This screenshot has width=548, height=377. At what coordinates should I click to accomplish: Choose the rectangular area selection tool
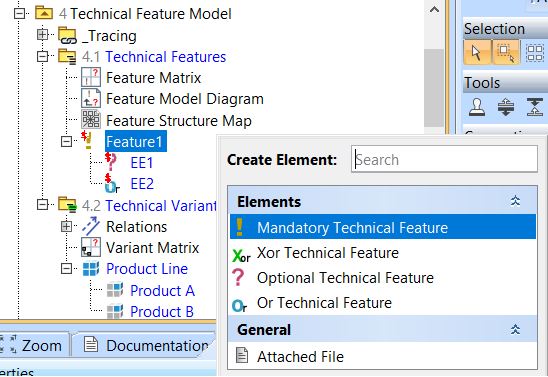click(x=505, y=52)
